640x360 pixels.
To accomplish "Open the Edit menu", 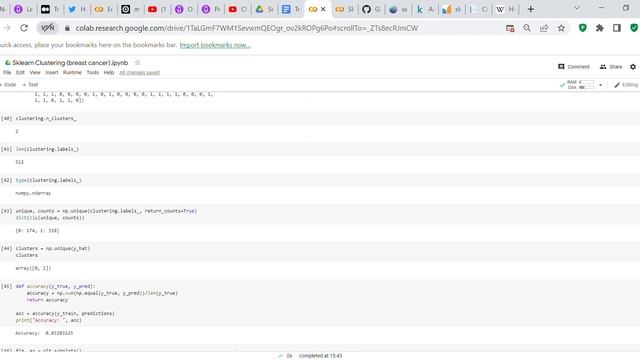I will click(20, 72).
